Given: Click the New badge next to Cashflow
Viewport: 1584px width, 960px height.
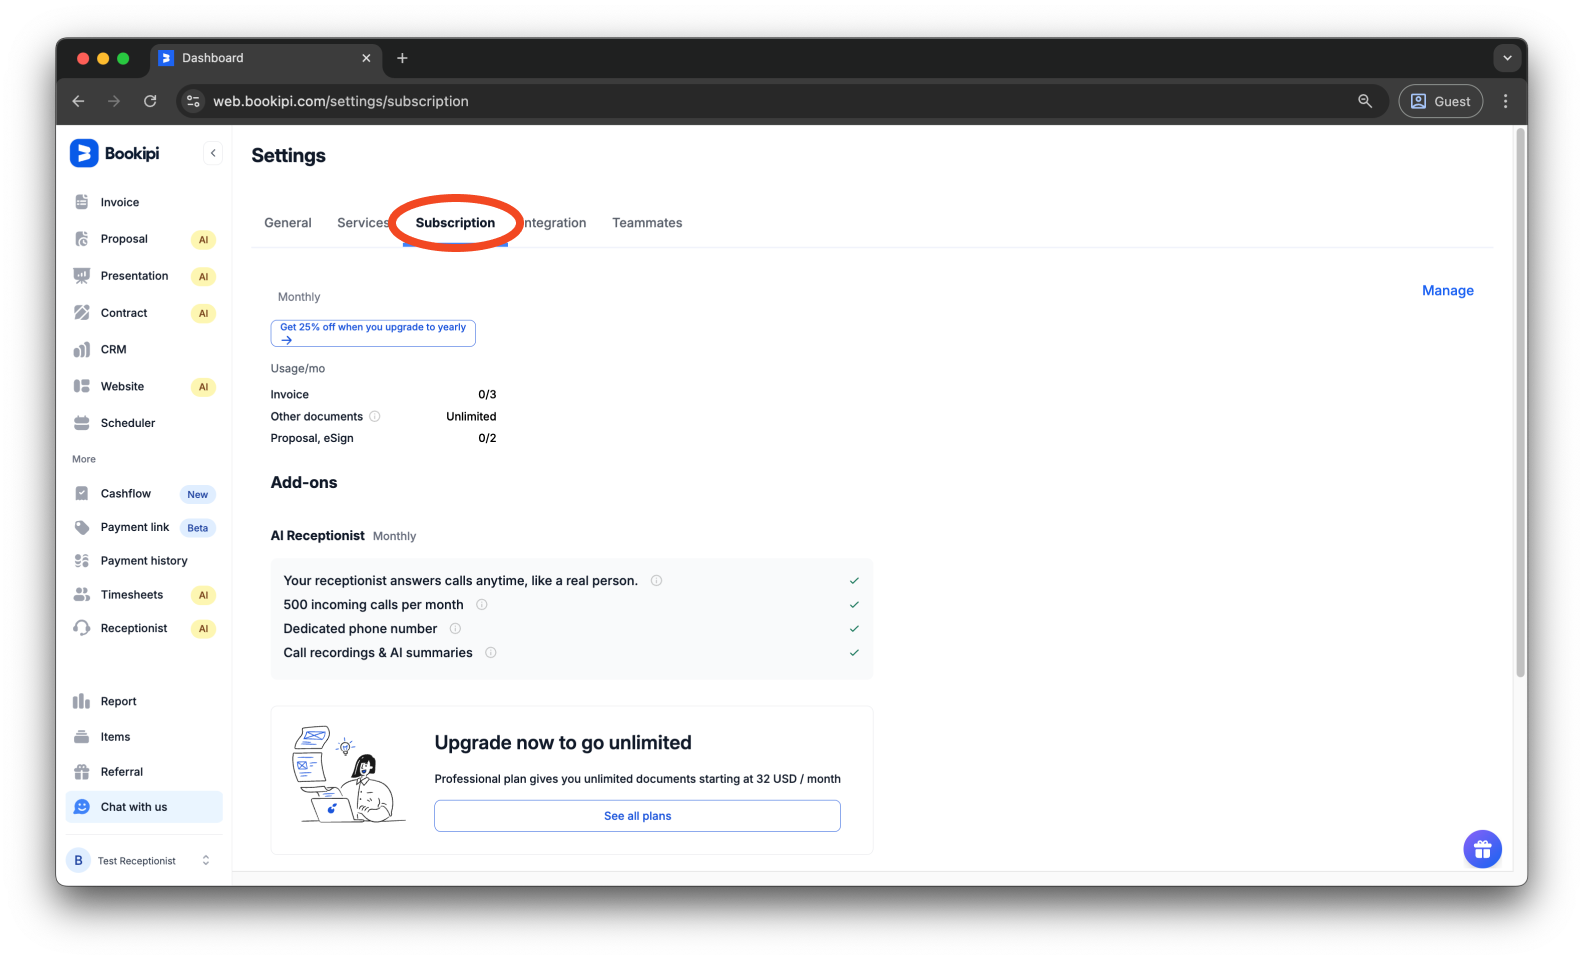Looking at the screenshot, I should 198,494.
